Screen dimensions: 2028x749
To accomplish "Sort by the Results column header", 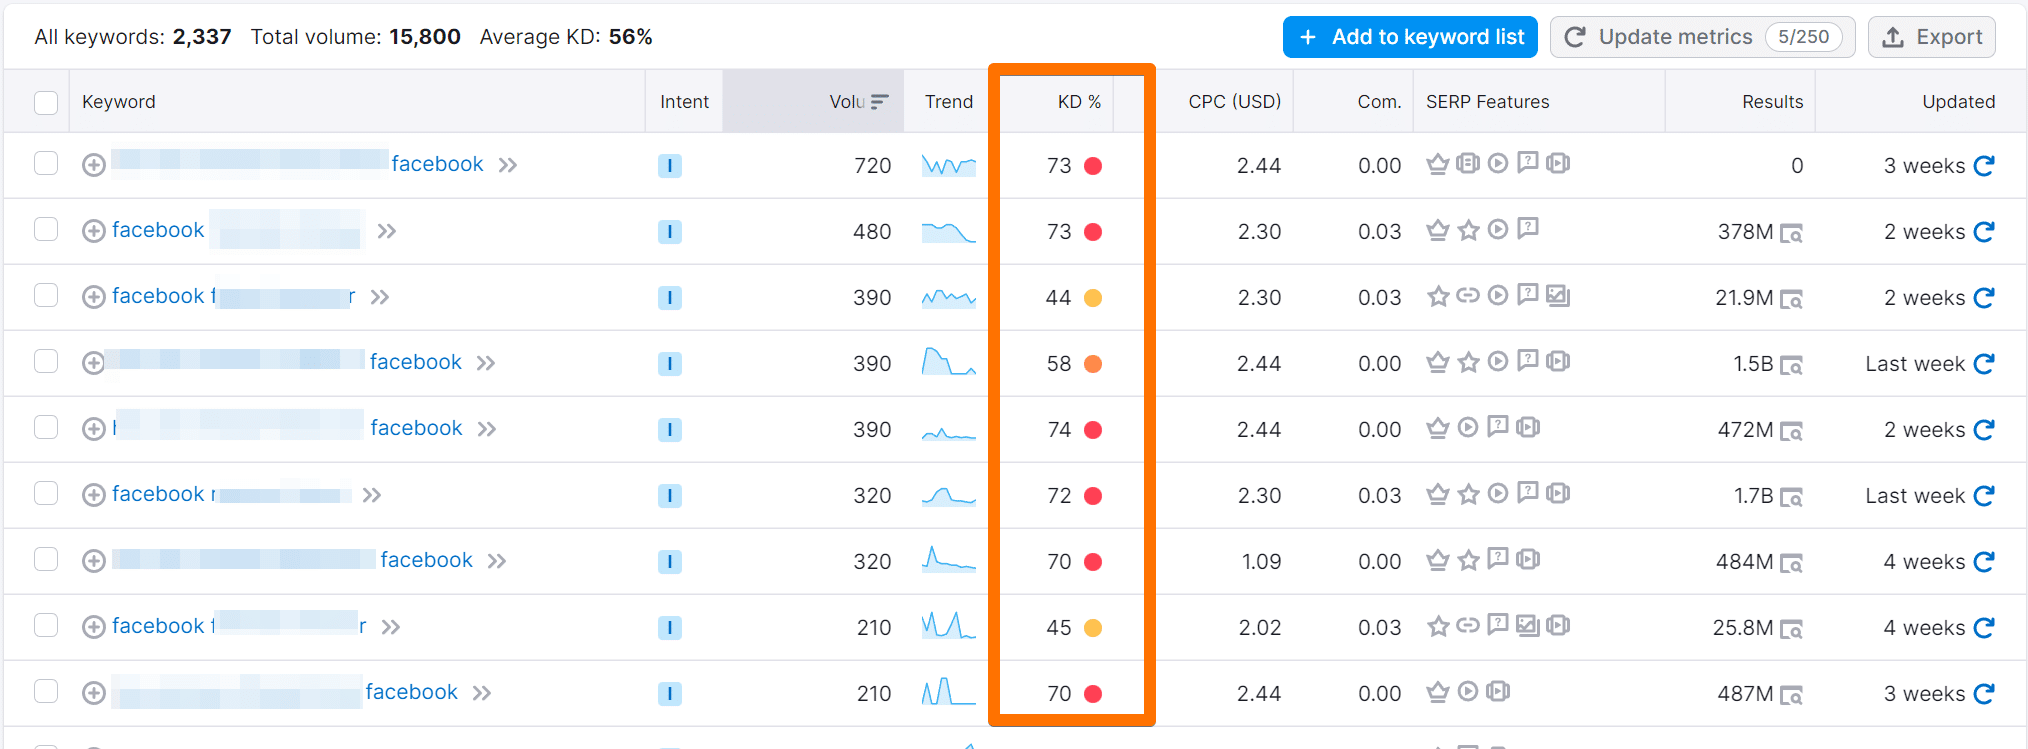I will (1772, 102).
